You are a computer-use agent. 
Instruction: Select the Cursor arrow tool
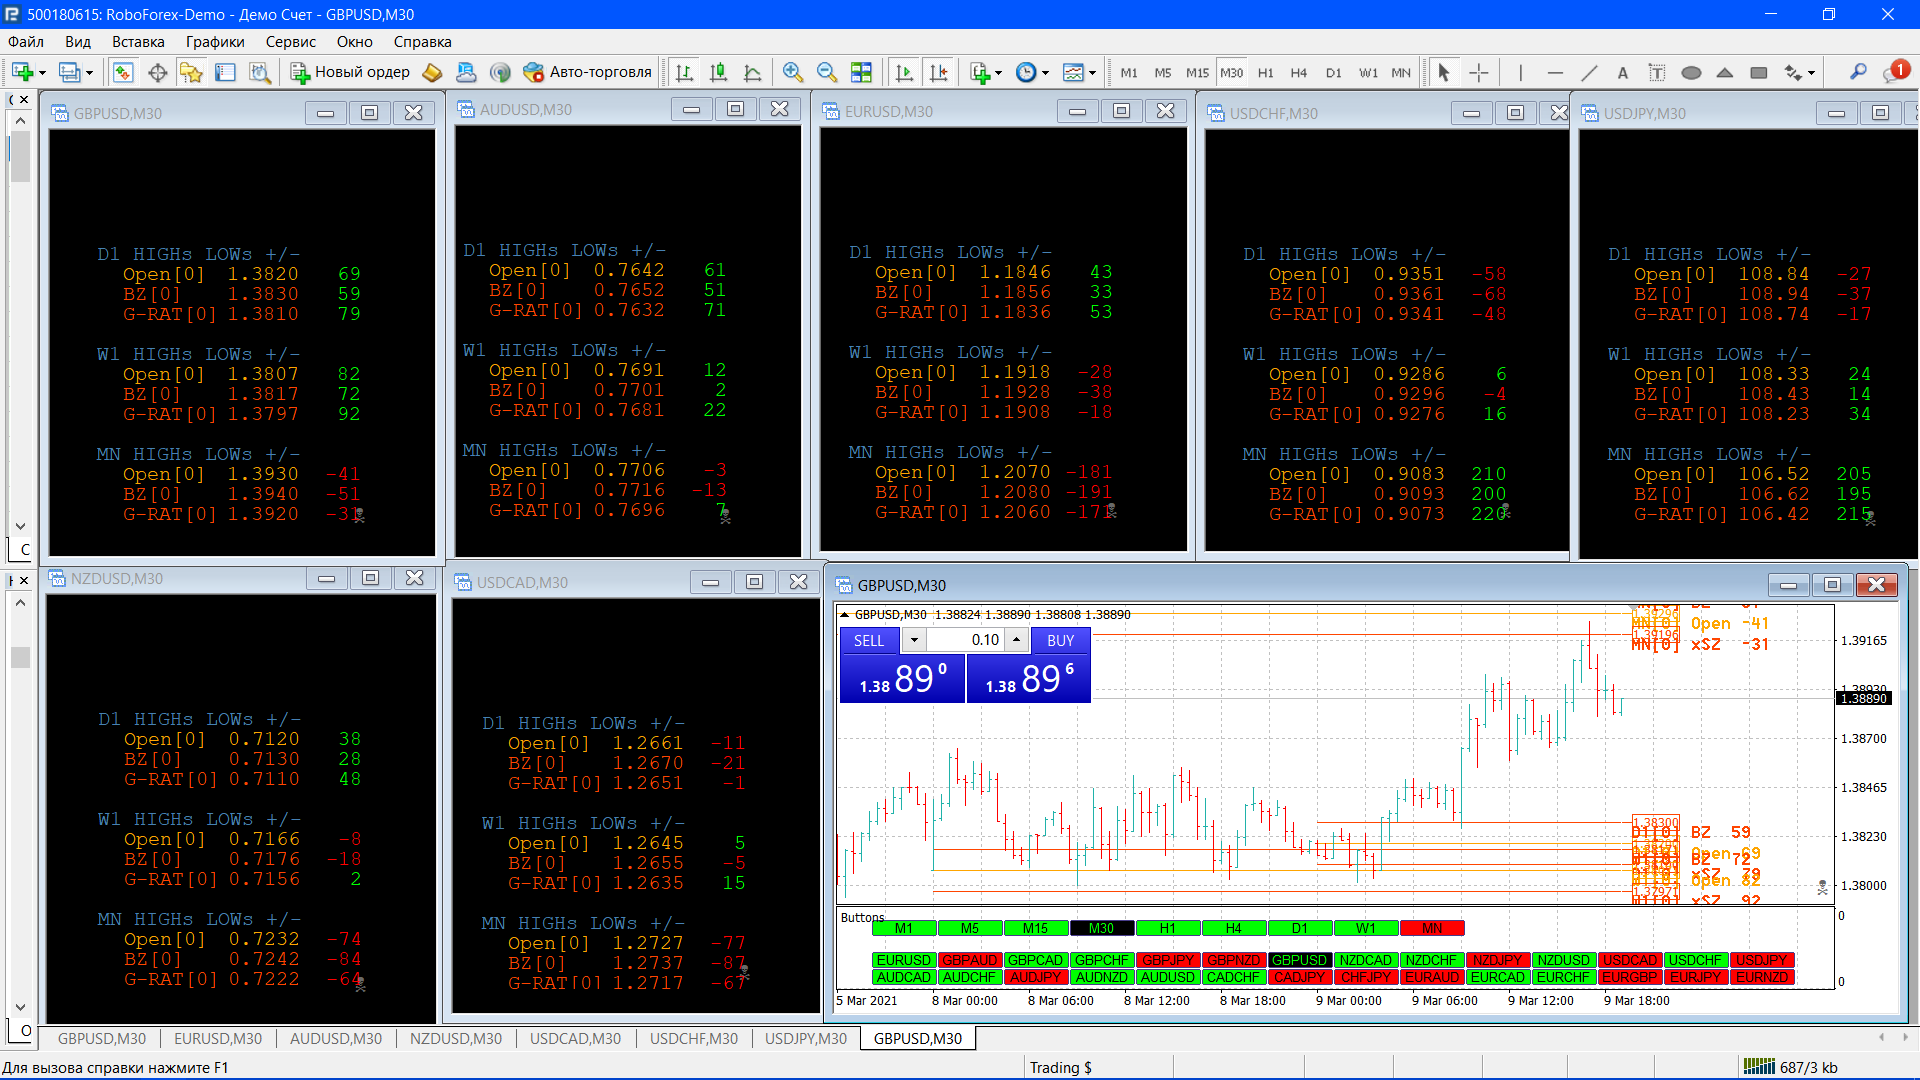coord(1444,72)
